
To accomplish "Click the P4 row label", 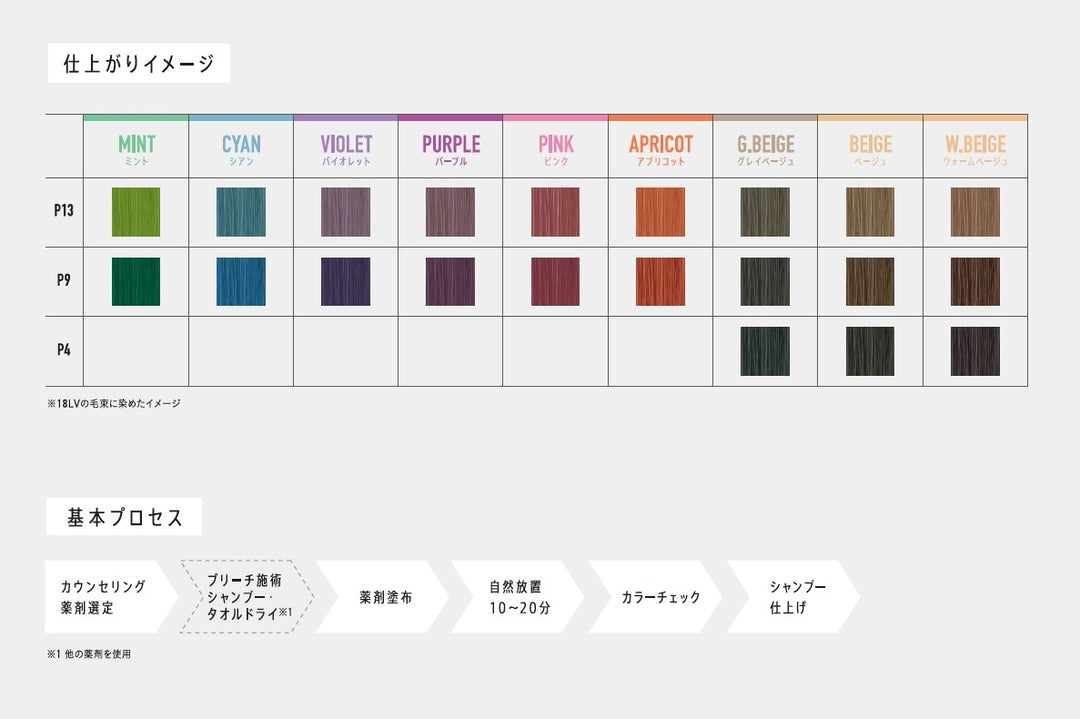I will 64,351.
